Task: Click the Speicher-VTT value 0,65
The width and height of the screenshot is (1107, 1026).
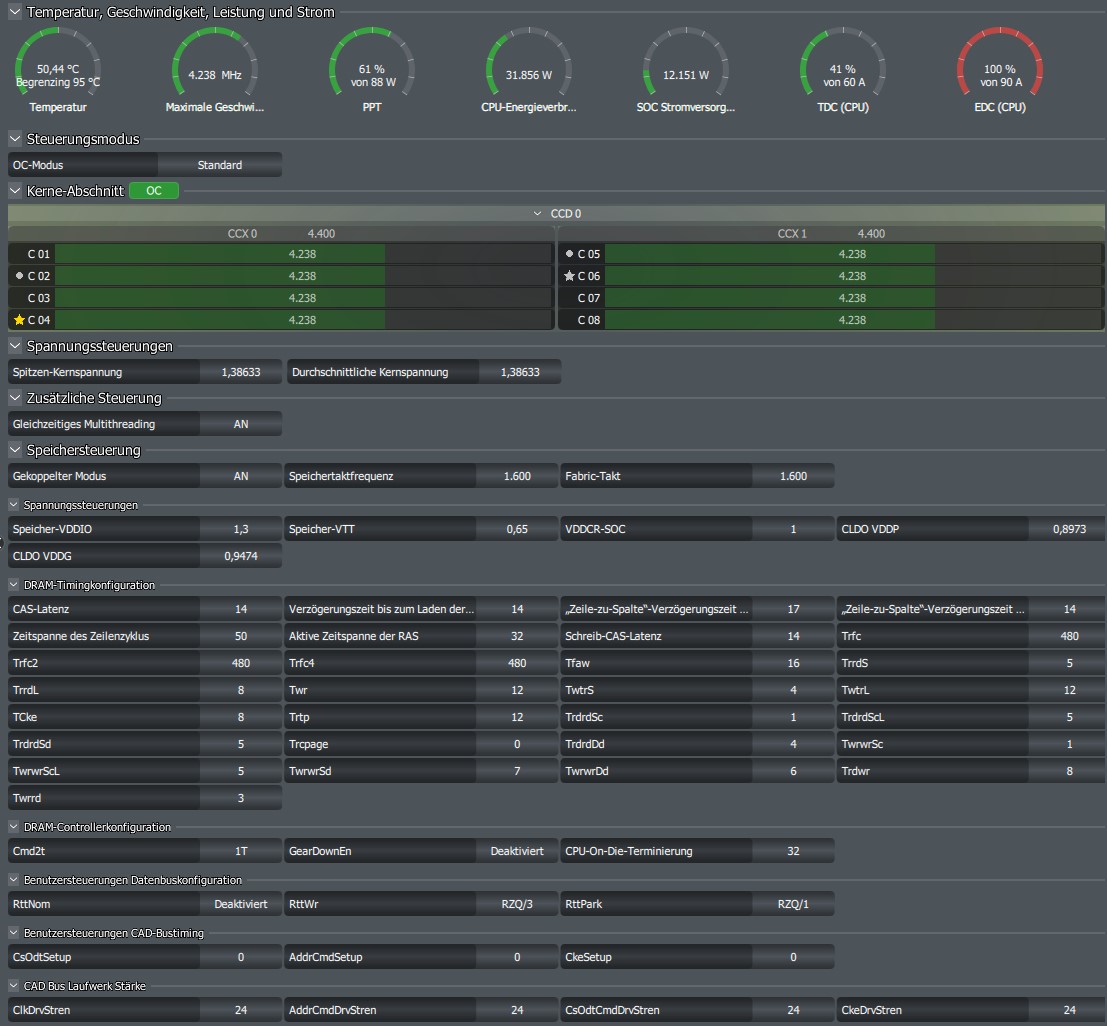Action: click(517, 529)
